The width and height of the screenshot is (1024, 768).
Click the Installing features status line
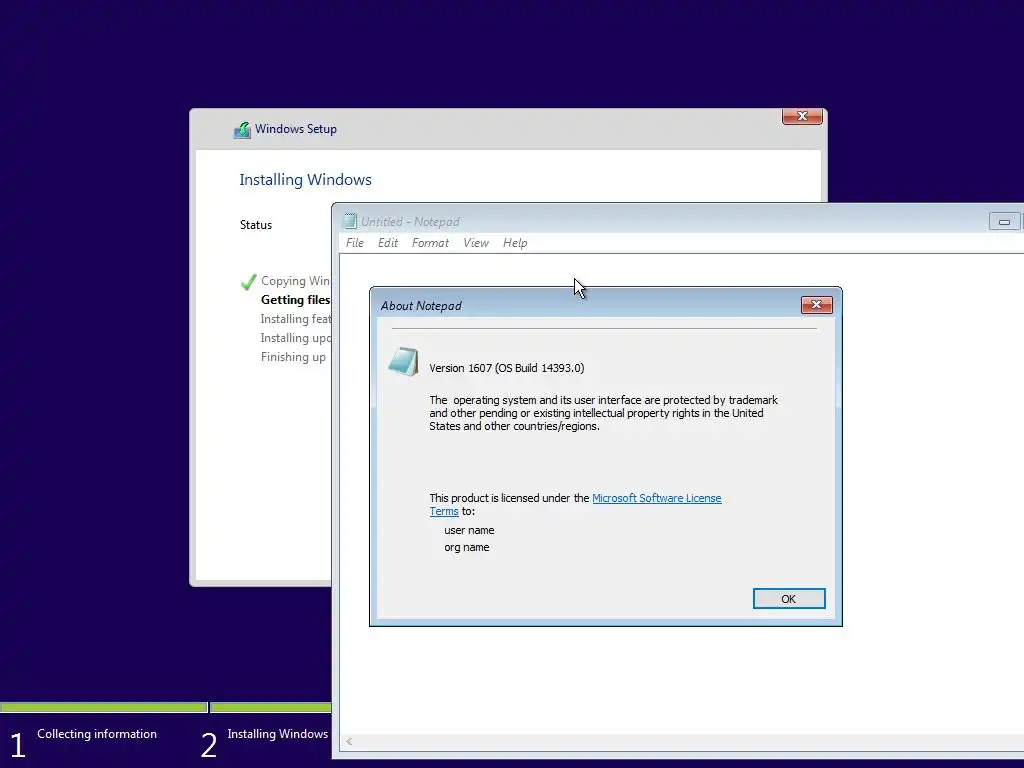point(295,319)
